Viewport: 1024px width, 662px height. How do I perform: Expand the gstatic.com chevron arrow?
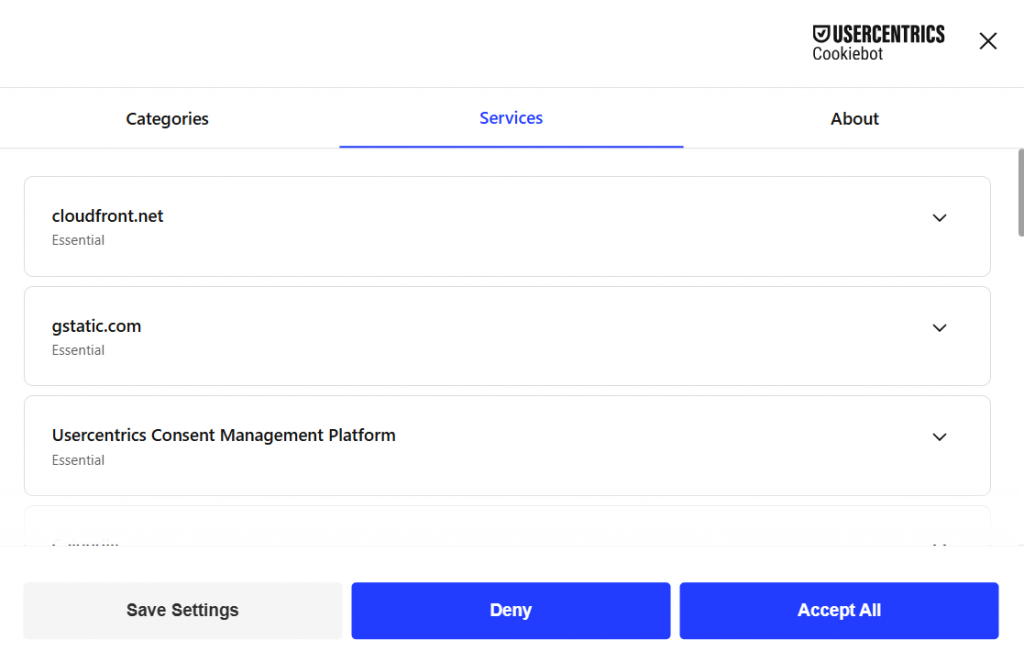pos(939,328)
